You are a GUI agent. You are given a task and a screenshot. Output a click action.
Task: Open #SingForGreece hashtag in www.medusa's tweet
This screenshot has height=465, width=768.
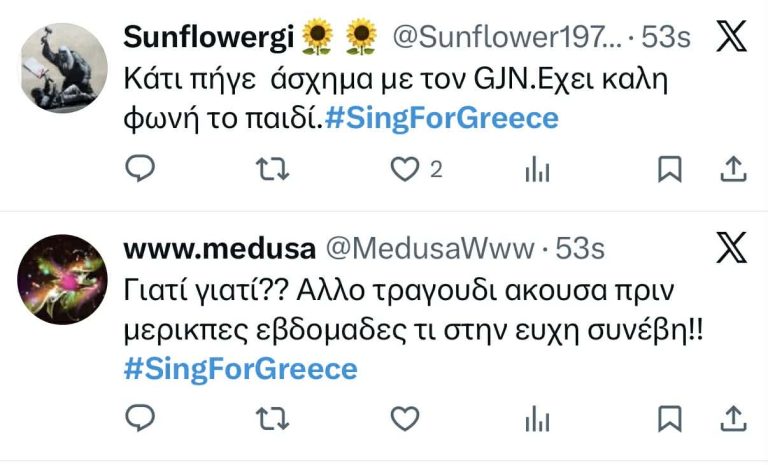coord(240,368)
